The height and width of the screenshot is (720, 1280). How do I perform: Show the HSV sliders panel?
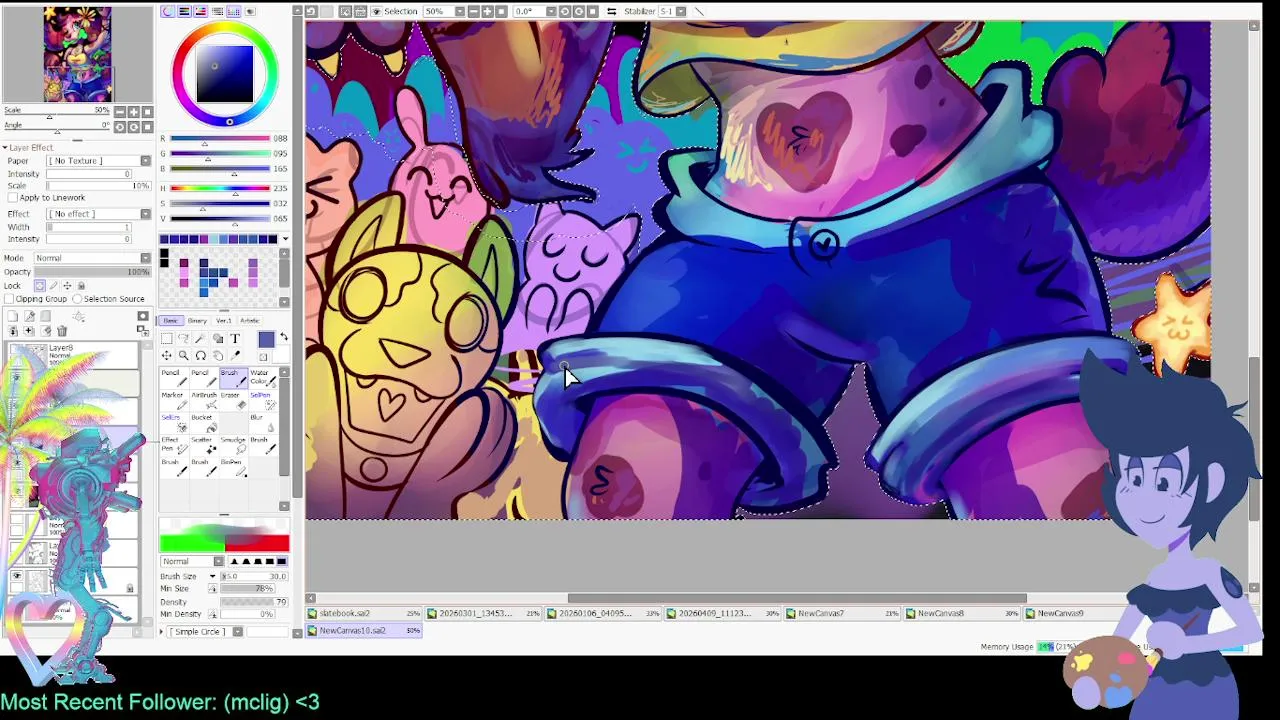pyautogui.click(x=201, y=11)
